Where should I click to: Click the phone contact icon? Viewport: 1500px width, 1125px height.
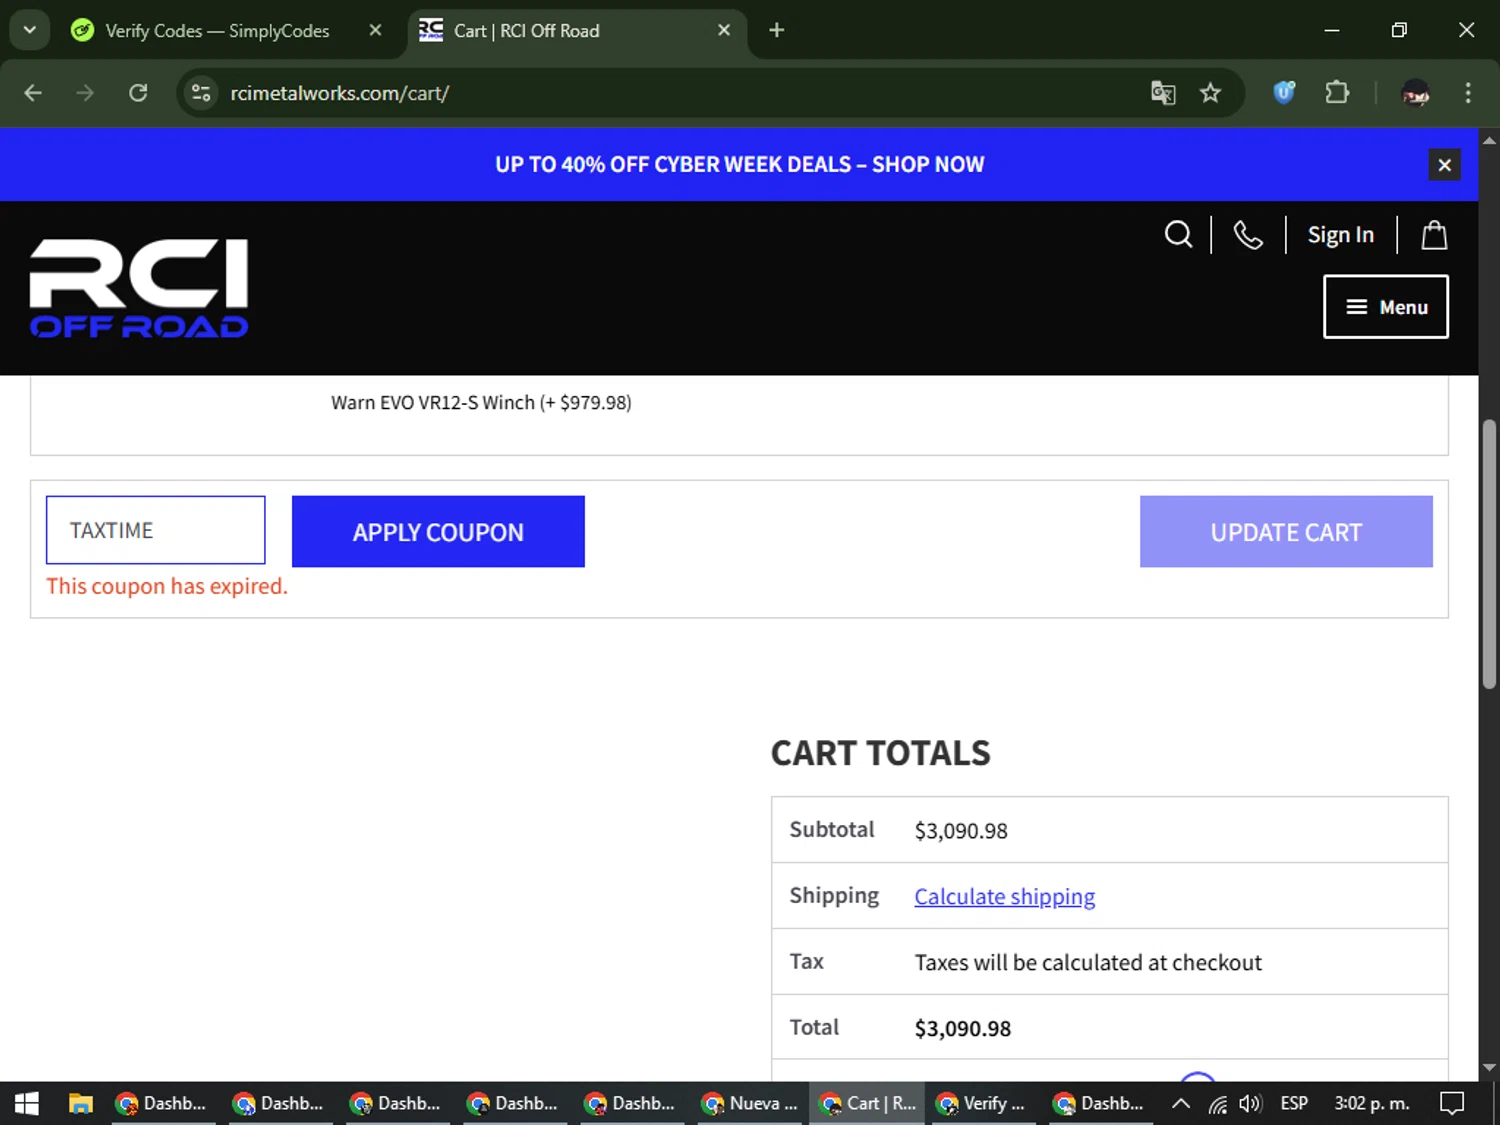pos(1248,234)
